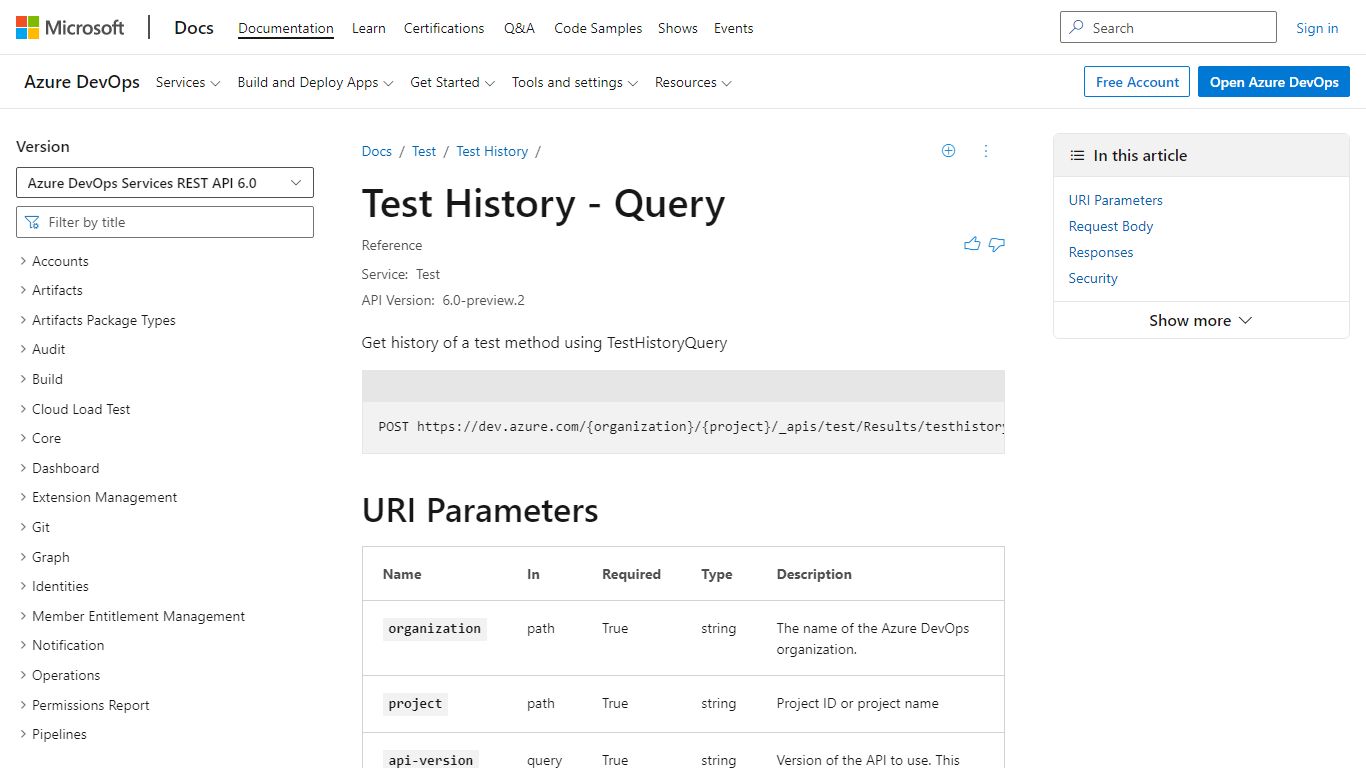Click the add to collection plus icon
1366x768 pixels.
tap(949, 151)
